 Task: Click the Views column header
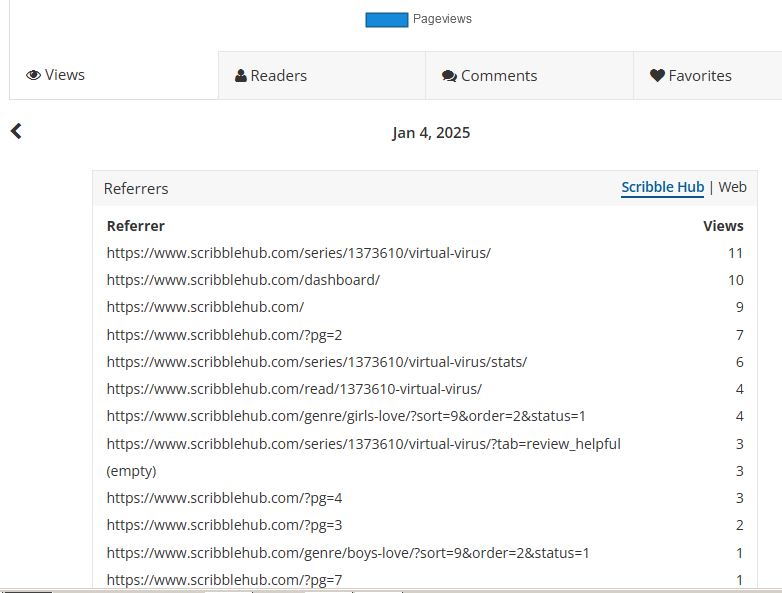pyautogui.click(x=723, y=226)
